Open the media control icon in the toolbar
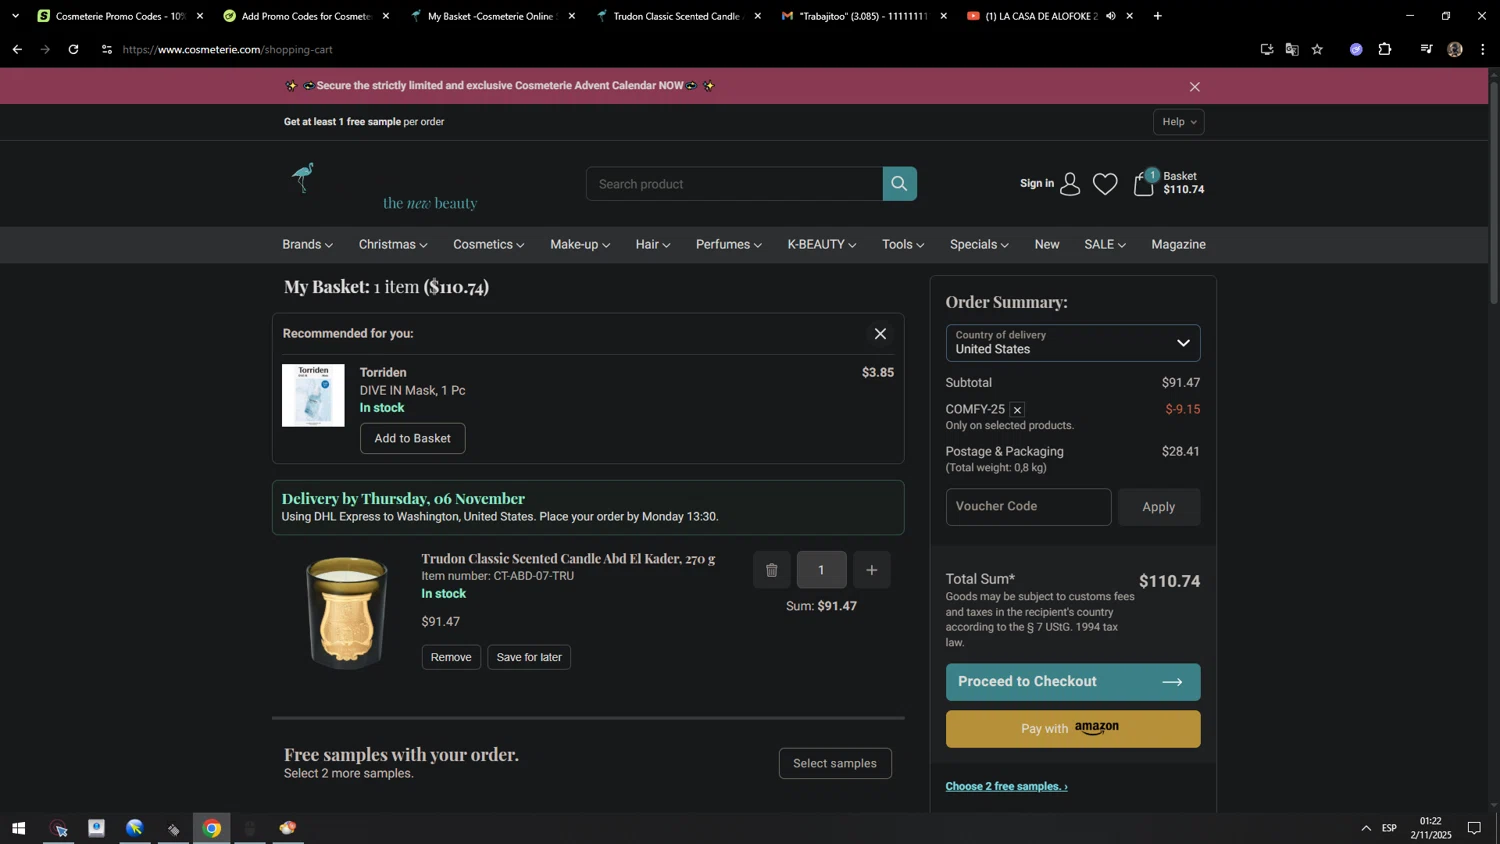1500x844 pixels. point(1426,49)
